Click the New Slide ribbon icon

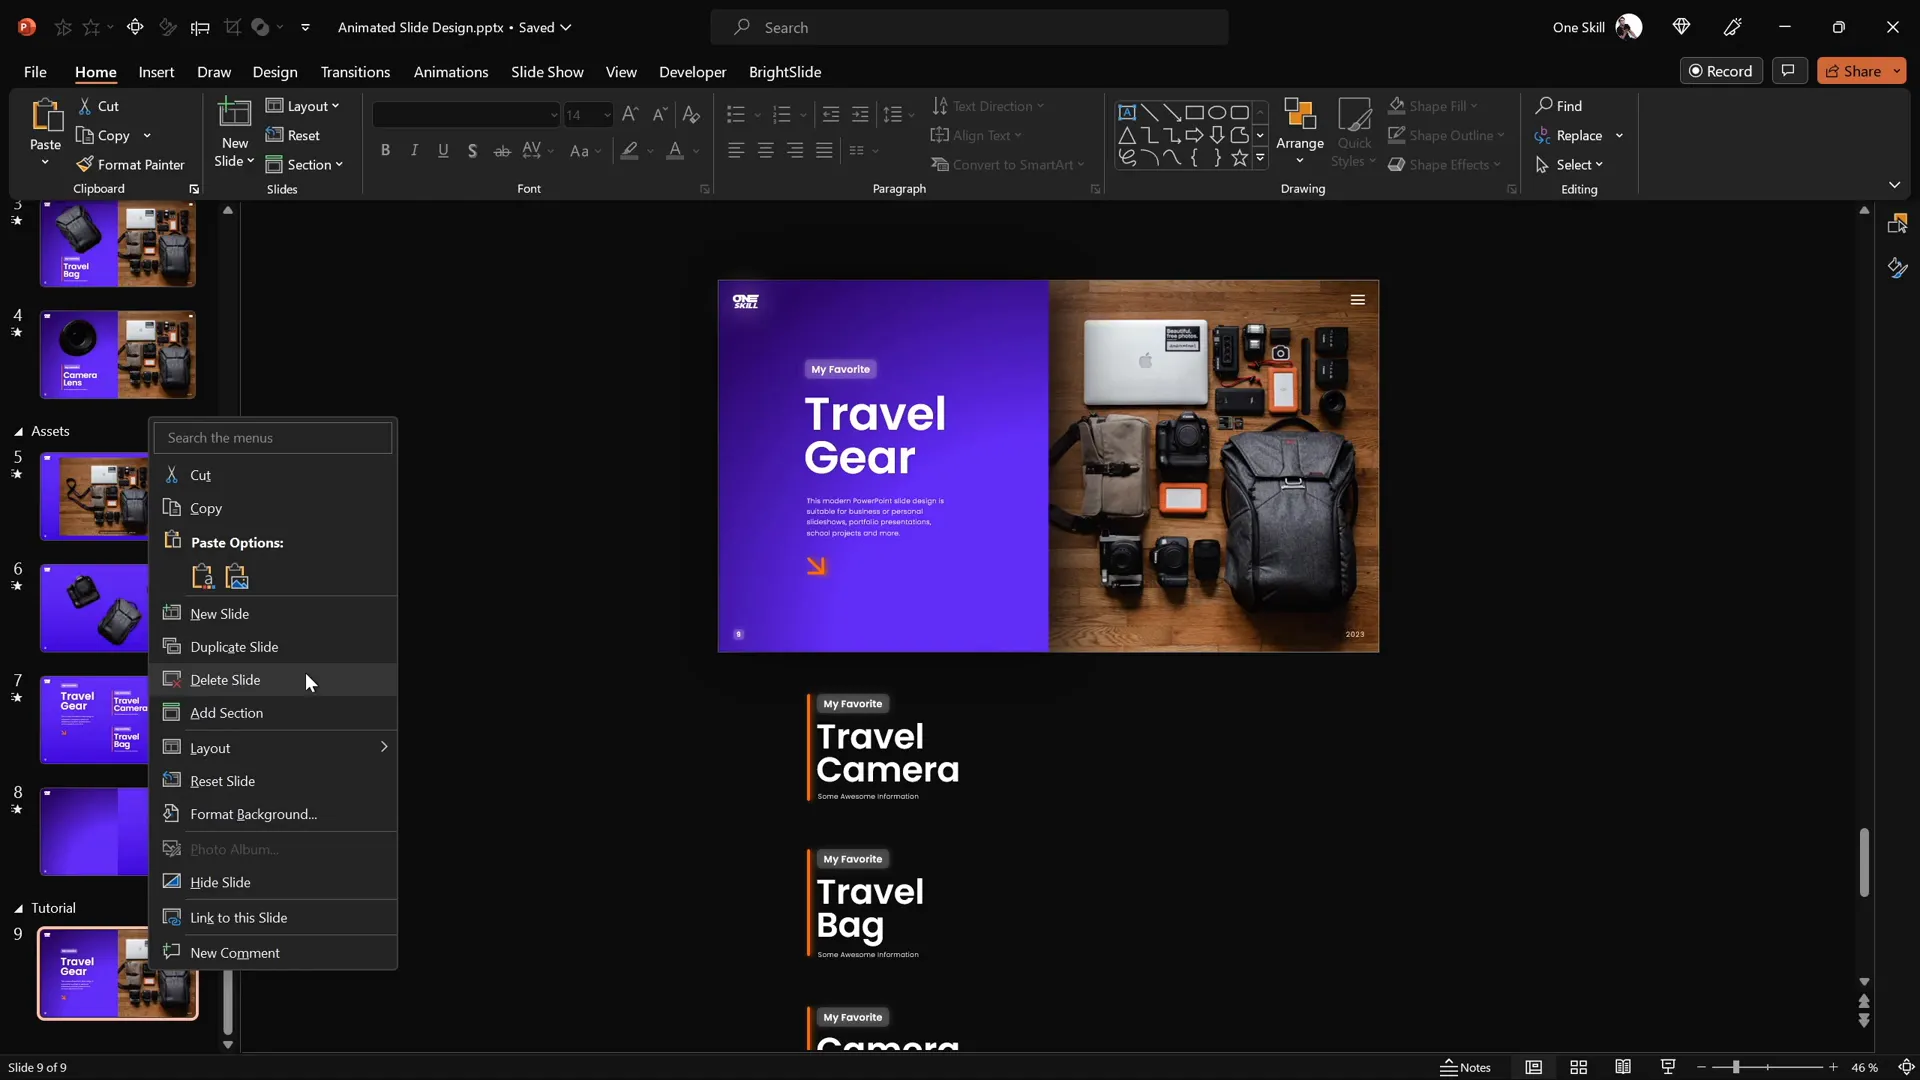point(235,113)
